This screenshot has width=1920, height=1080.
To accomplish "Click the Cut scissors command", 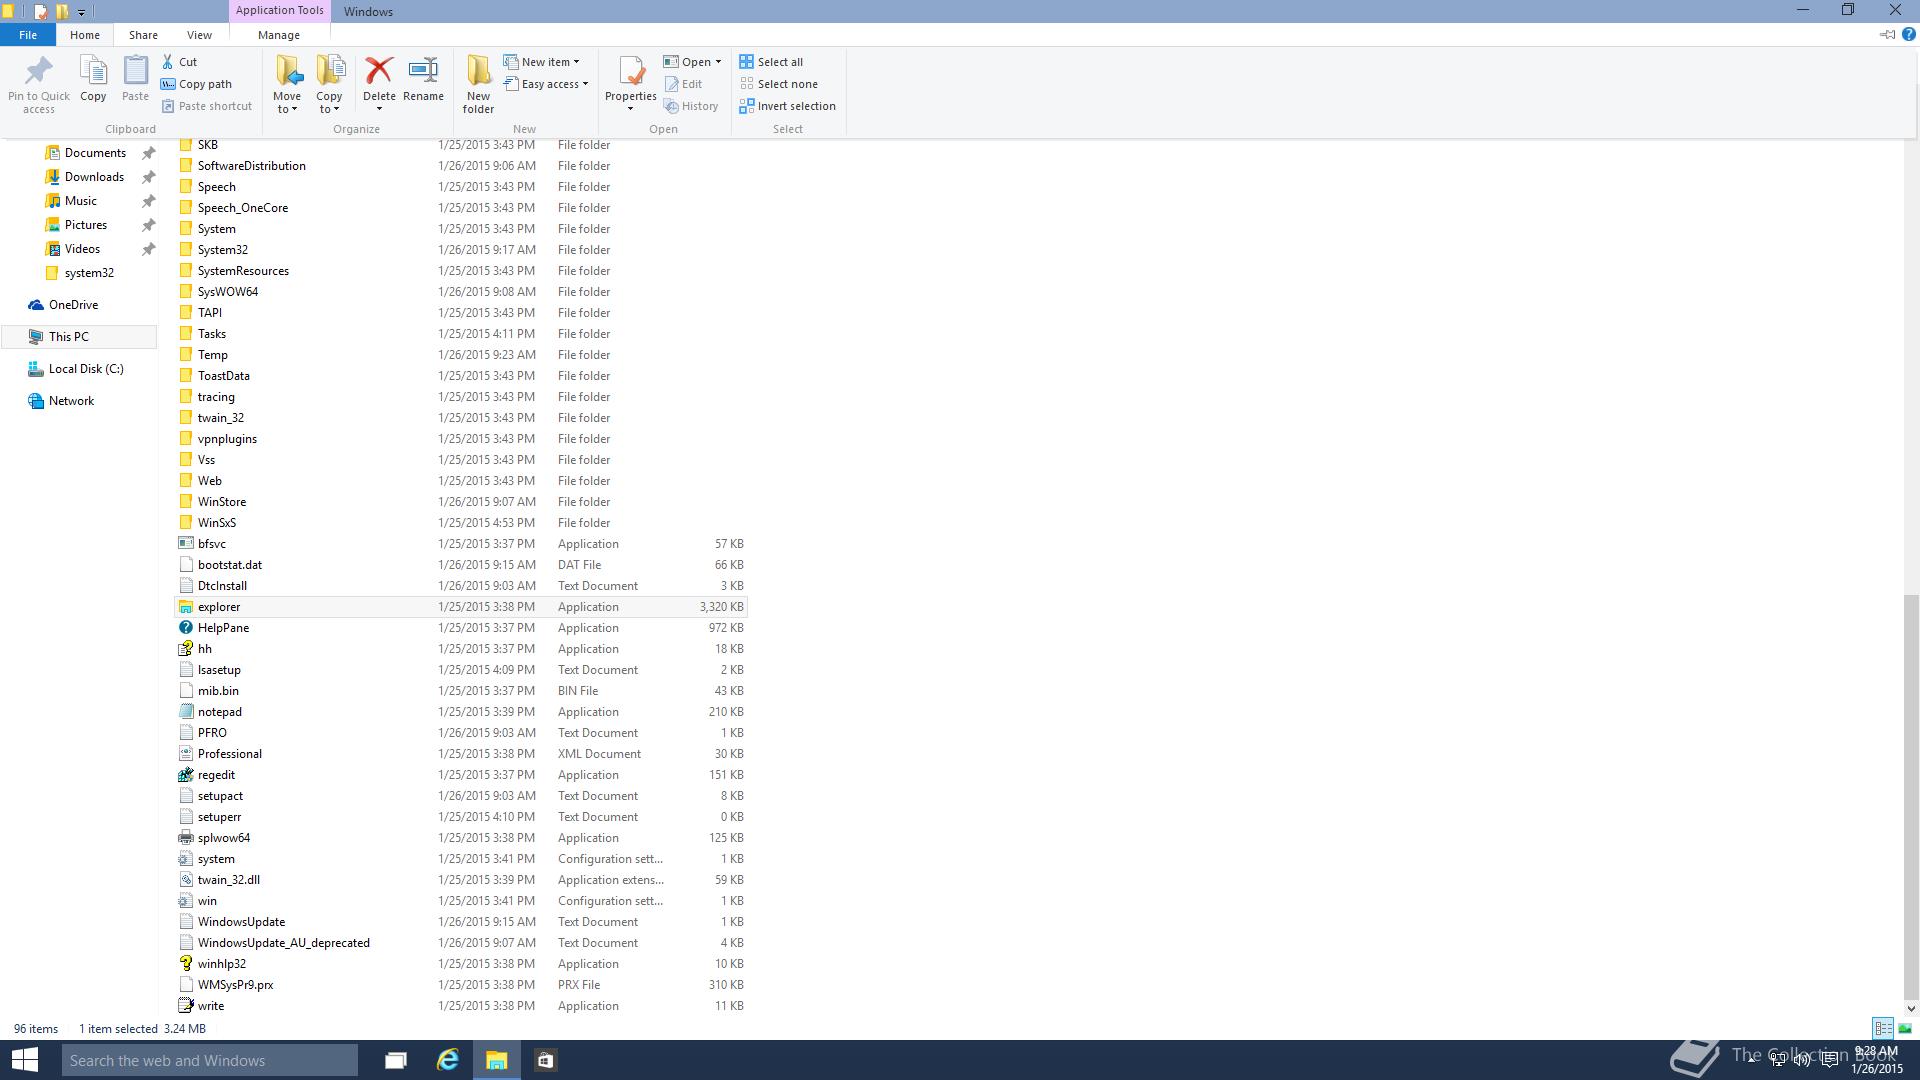I will click(x=180, y=62).
